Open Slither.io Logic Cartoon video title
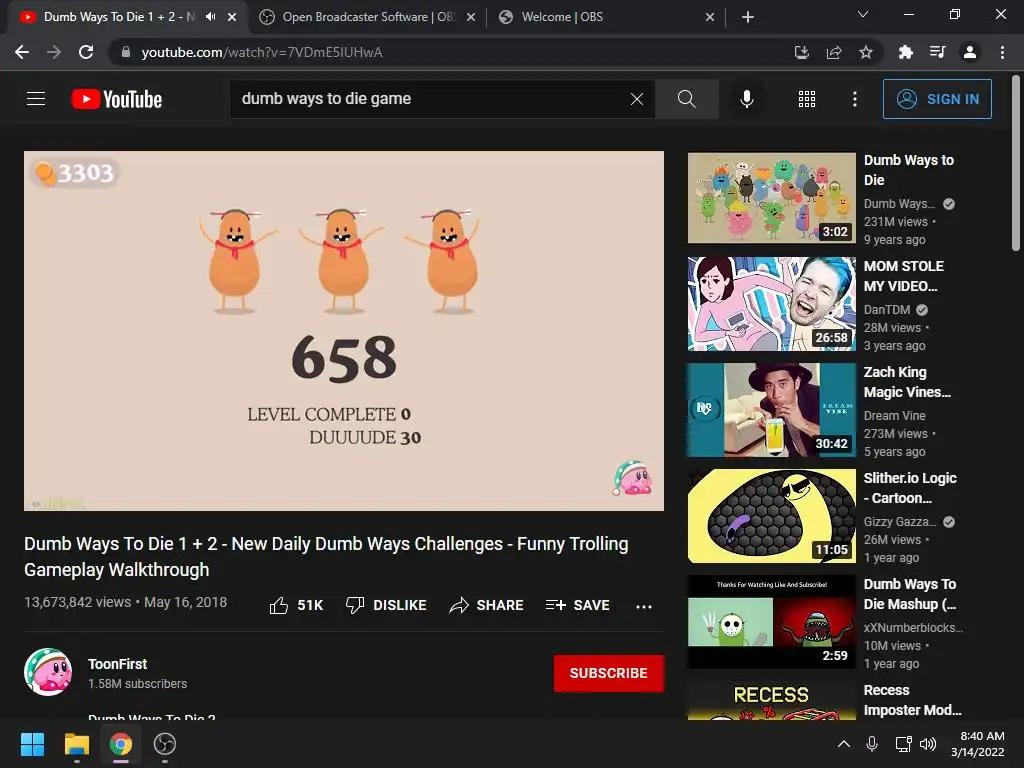Viewport: 1024px width, 768px height. (910, 488)
